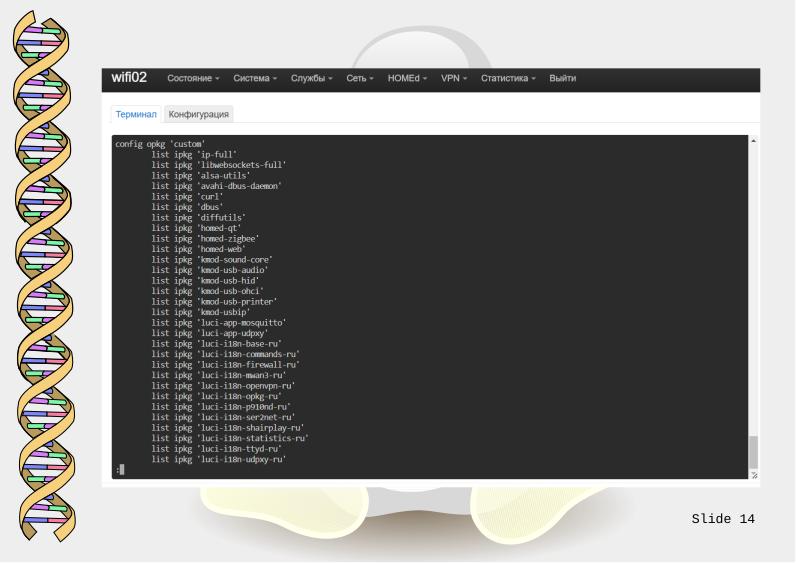This screenshot has height=563, width=796.
Task: Click the terminal prompt cursor
Action: point(121,469)
